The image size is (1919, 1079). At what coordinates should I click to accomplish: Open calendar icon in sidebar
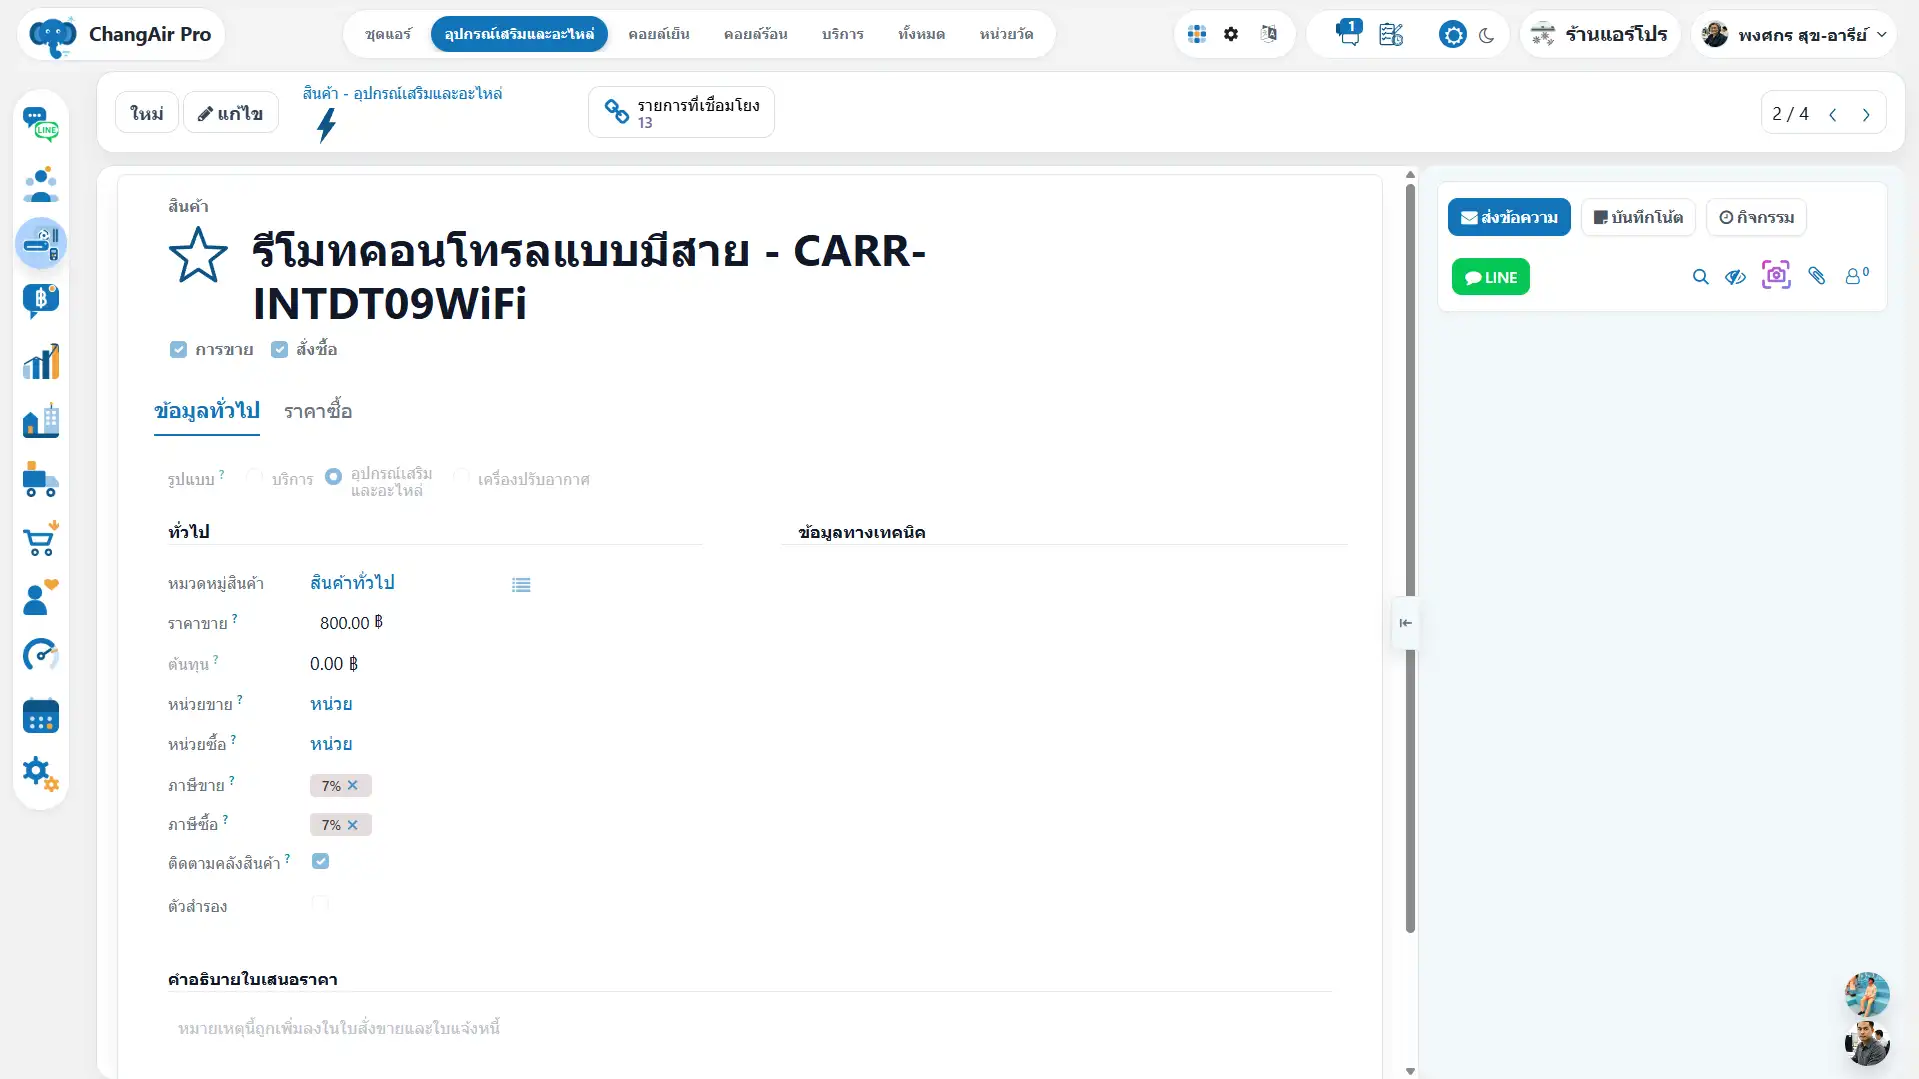pos(41,716)
